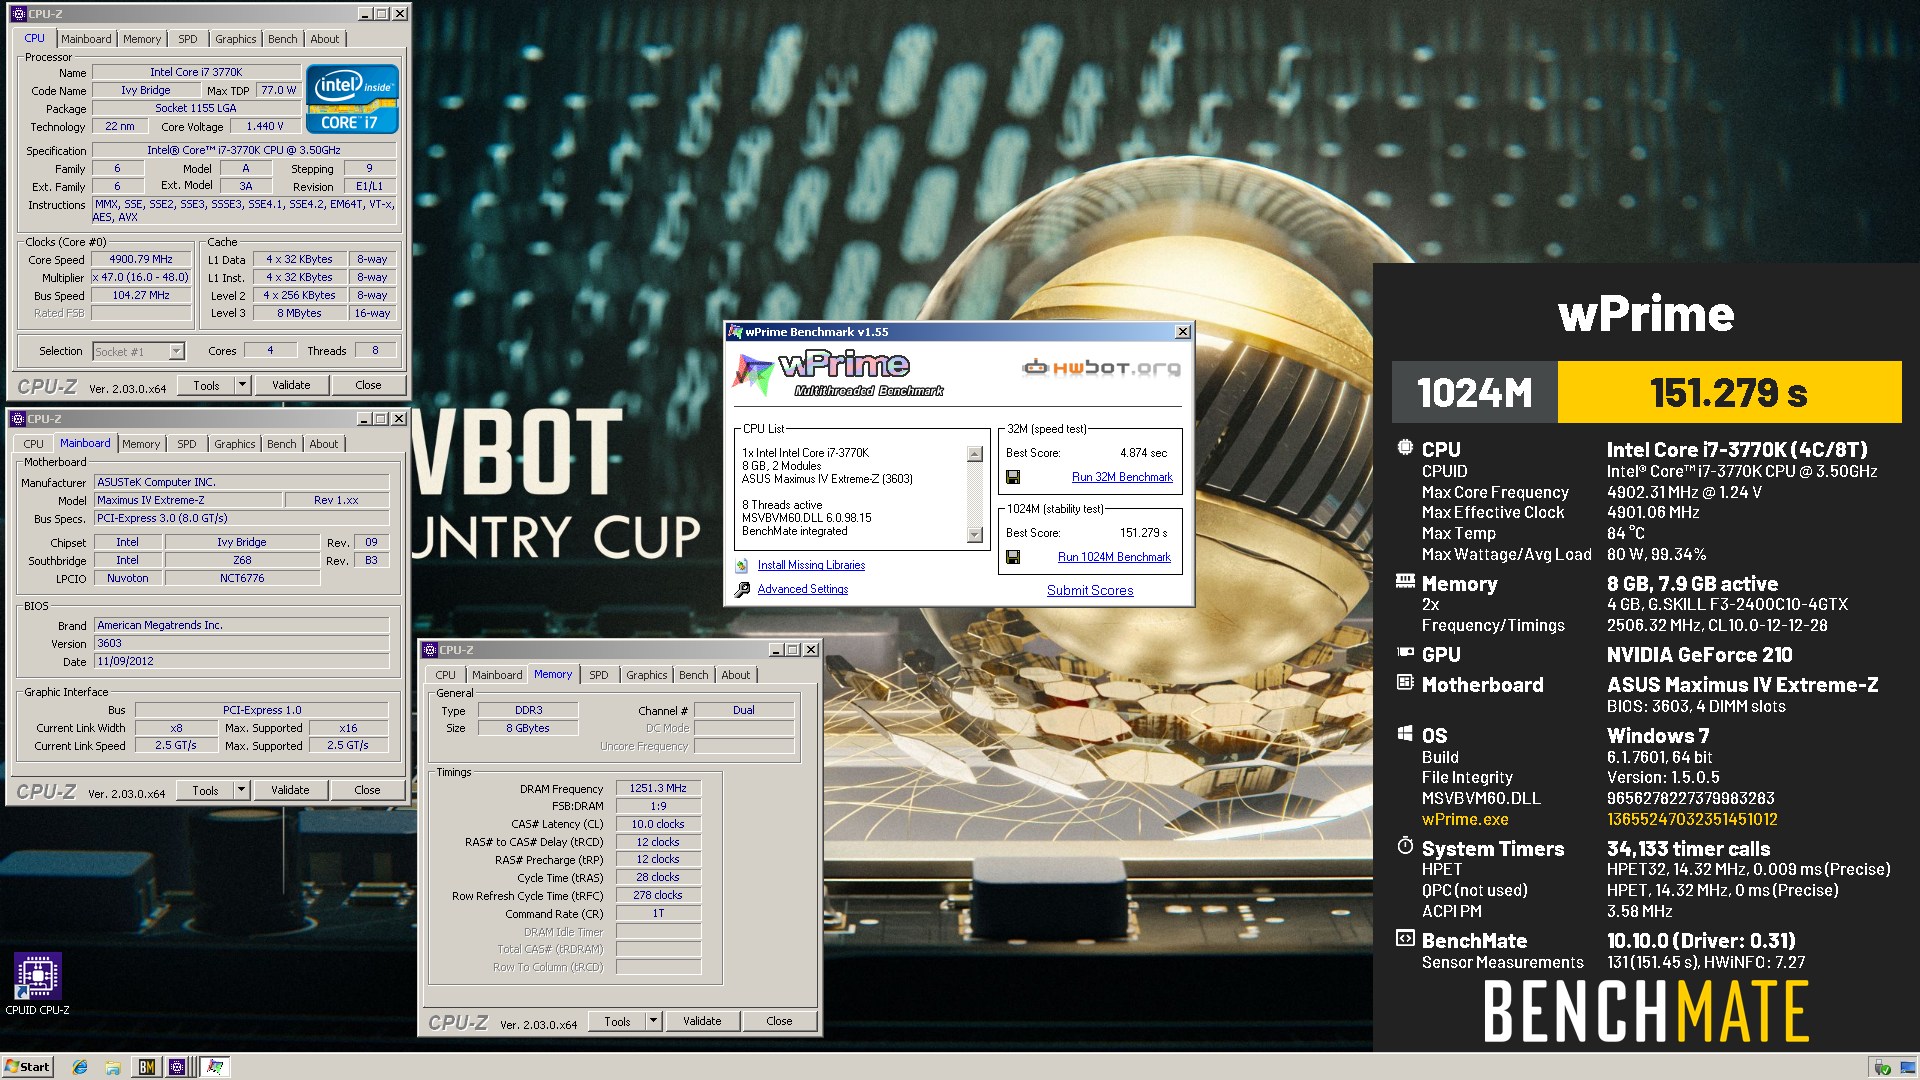Screen dimensions: 1920x1080
Task: Click the wPrime logo in benchmark window
Action: tap(838, 374)
